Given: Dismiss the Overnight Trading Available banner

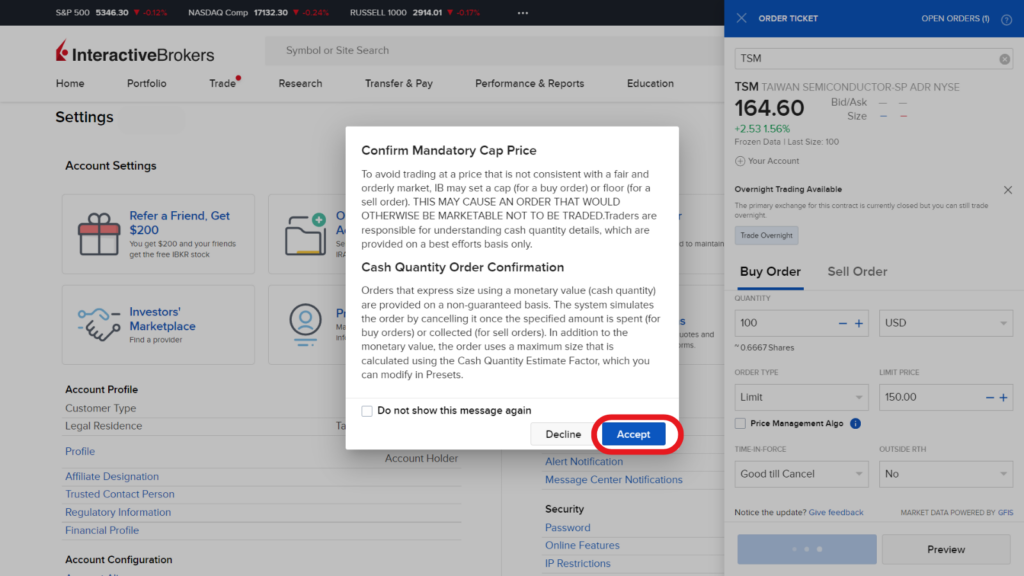Looking at the screenshot, I should [1007, 189].
